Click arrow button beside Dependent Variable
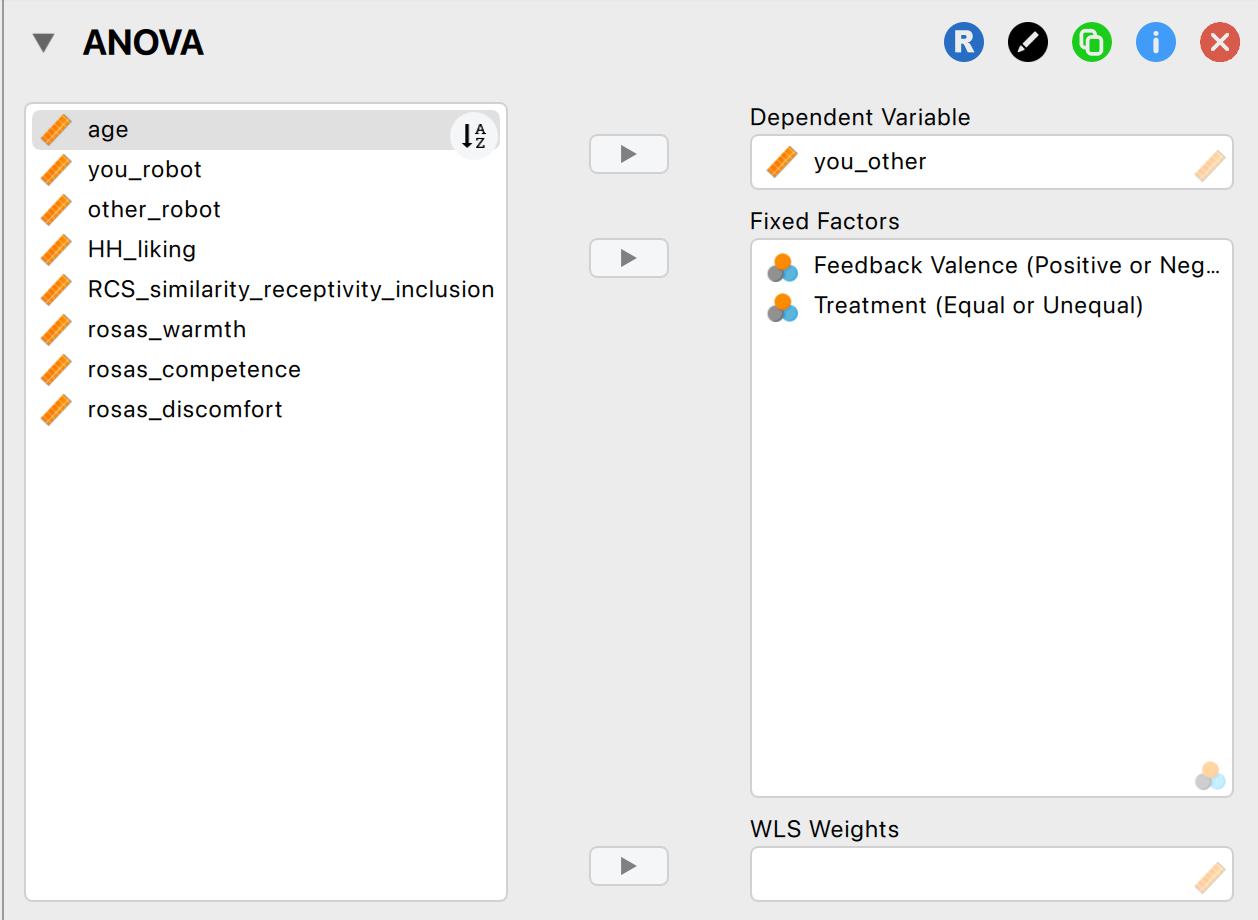This screenshot has height=920, width=1258. tap(628, 154)
